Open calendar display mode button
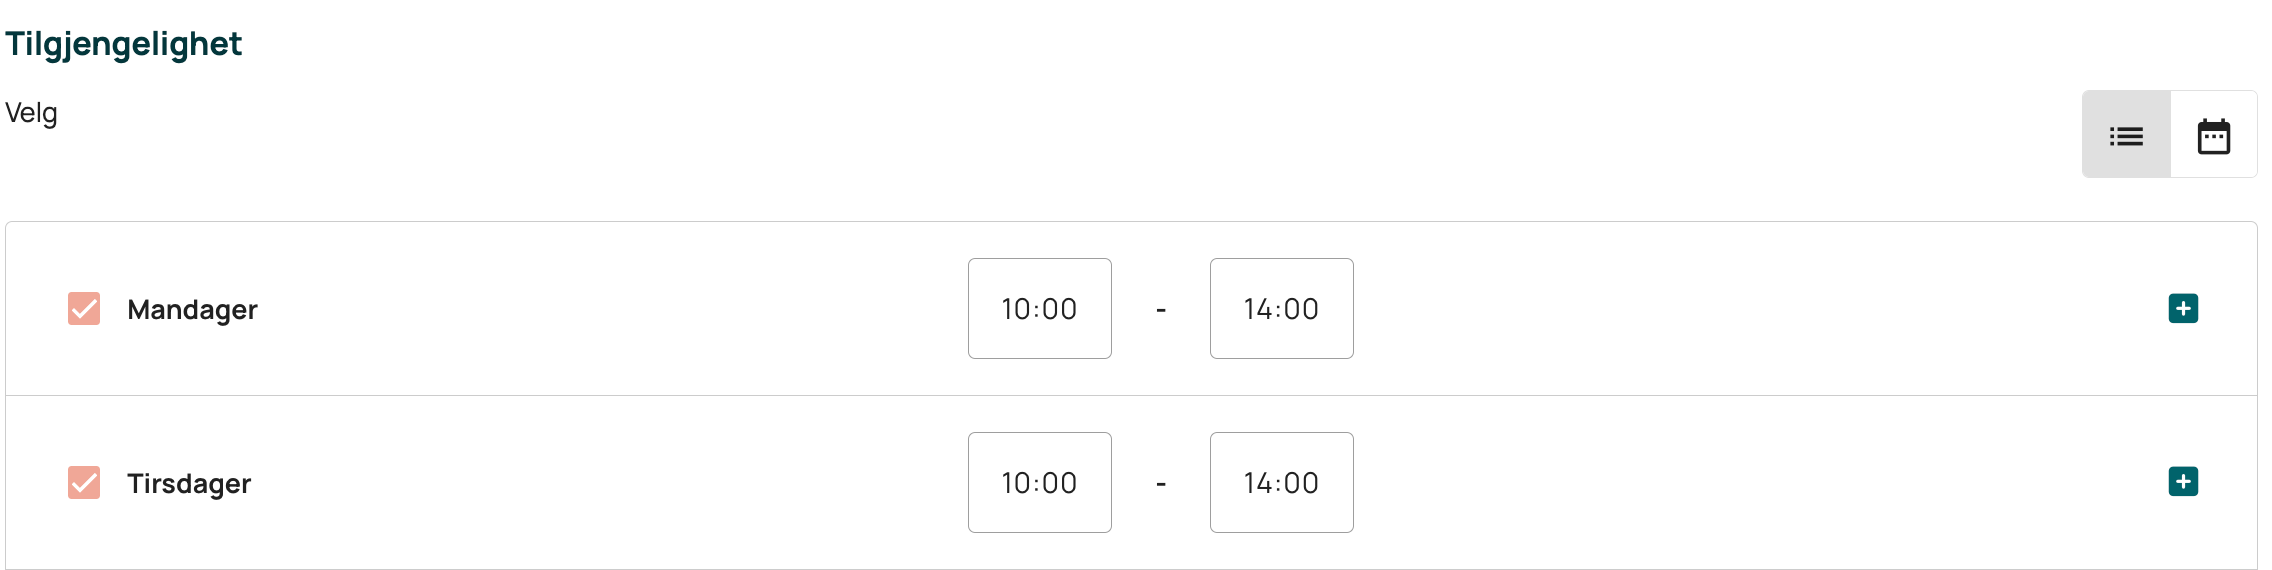Screen dimensions: 2272x570 (x=2214, y=134)
